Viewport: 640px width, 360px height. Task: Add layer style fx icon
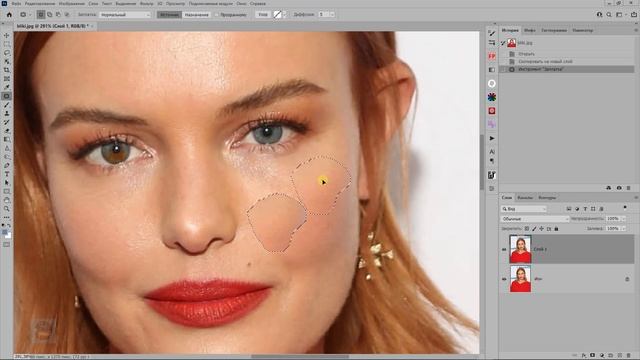[584, 356]
